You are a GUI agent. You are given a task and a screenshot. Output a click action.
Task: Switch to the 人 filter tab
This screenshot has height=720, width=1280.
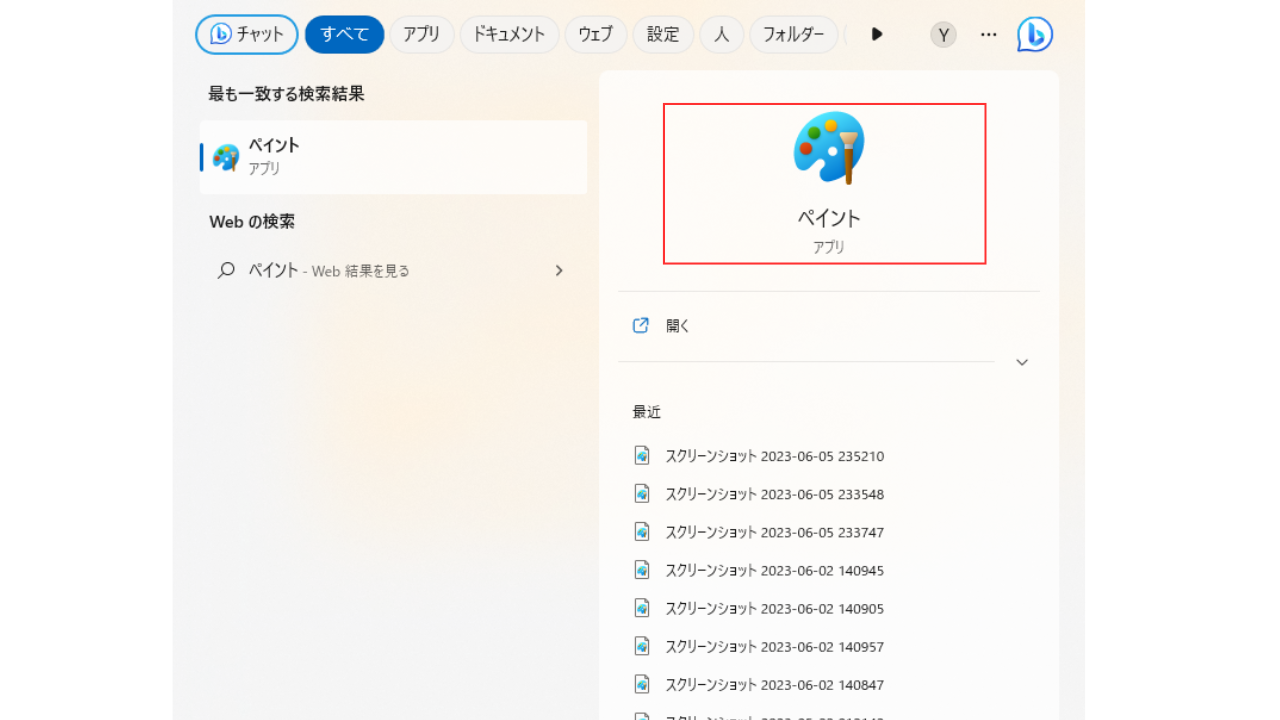pyautogui.click(x=721, y=34)
